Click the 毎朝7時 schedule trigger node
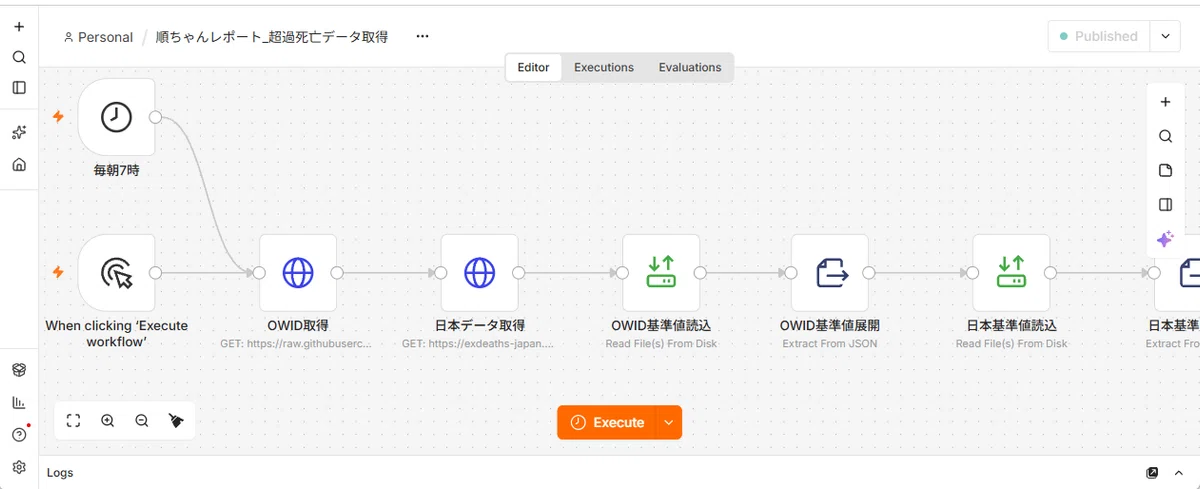This screenshot has height=489, width=1200. [116, 117]
